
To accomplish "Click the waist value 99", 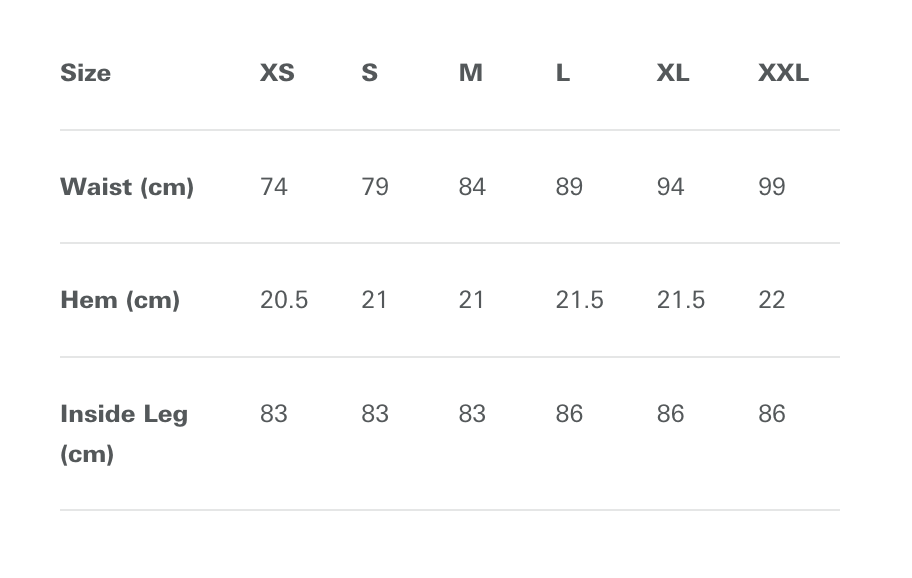I will [x=772, y=187].
